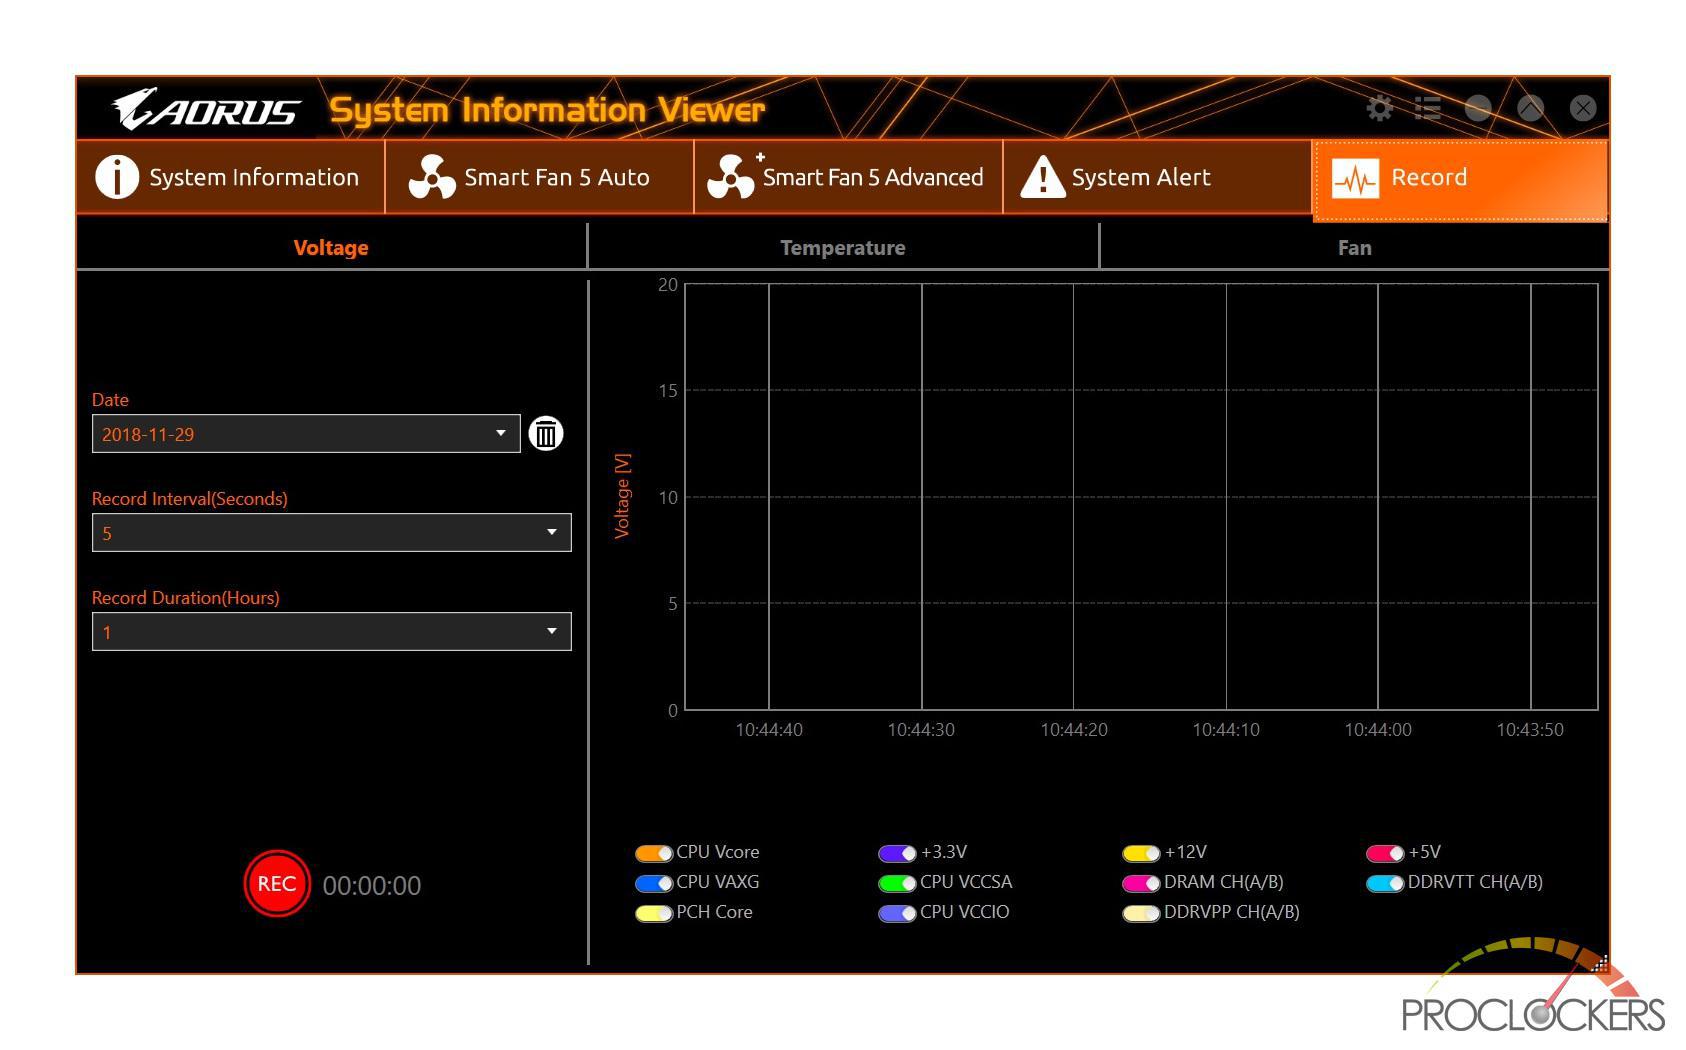
Task: Select the Fan sub-tab
Action: point(1355,247)
